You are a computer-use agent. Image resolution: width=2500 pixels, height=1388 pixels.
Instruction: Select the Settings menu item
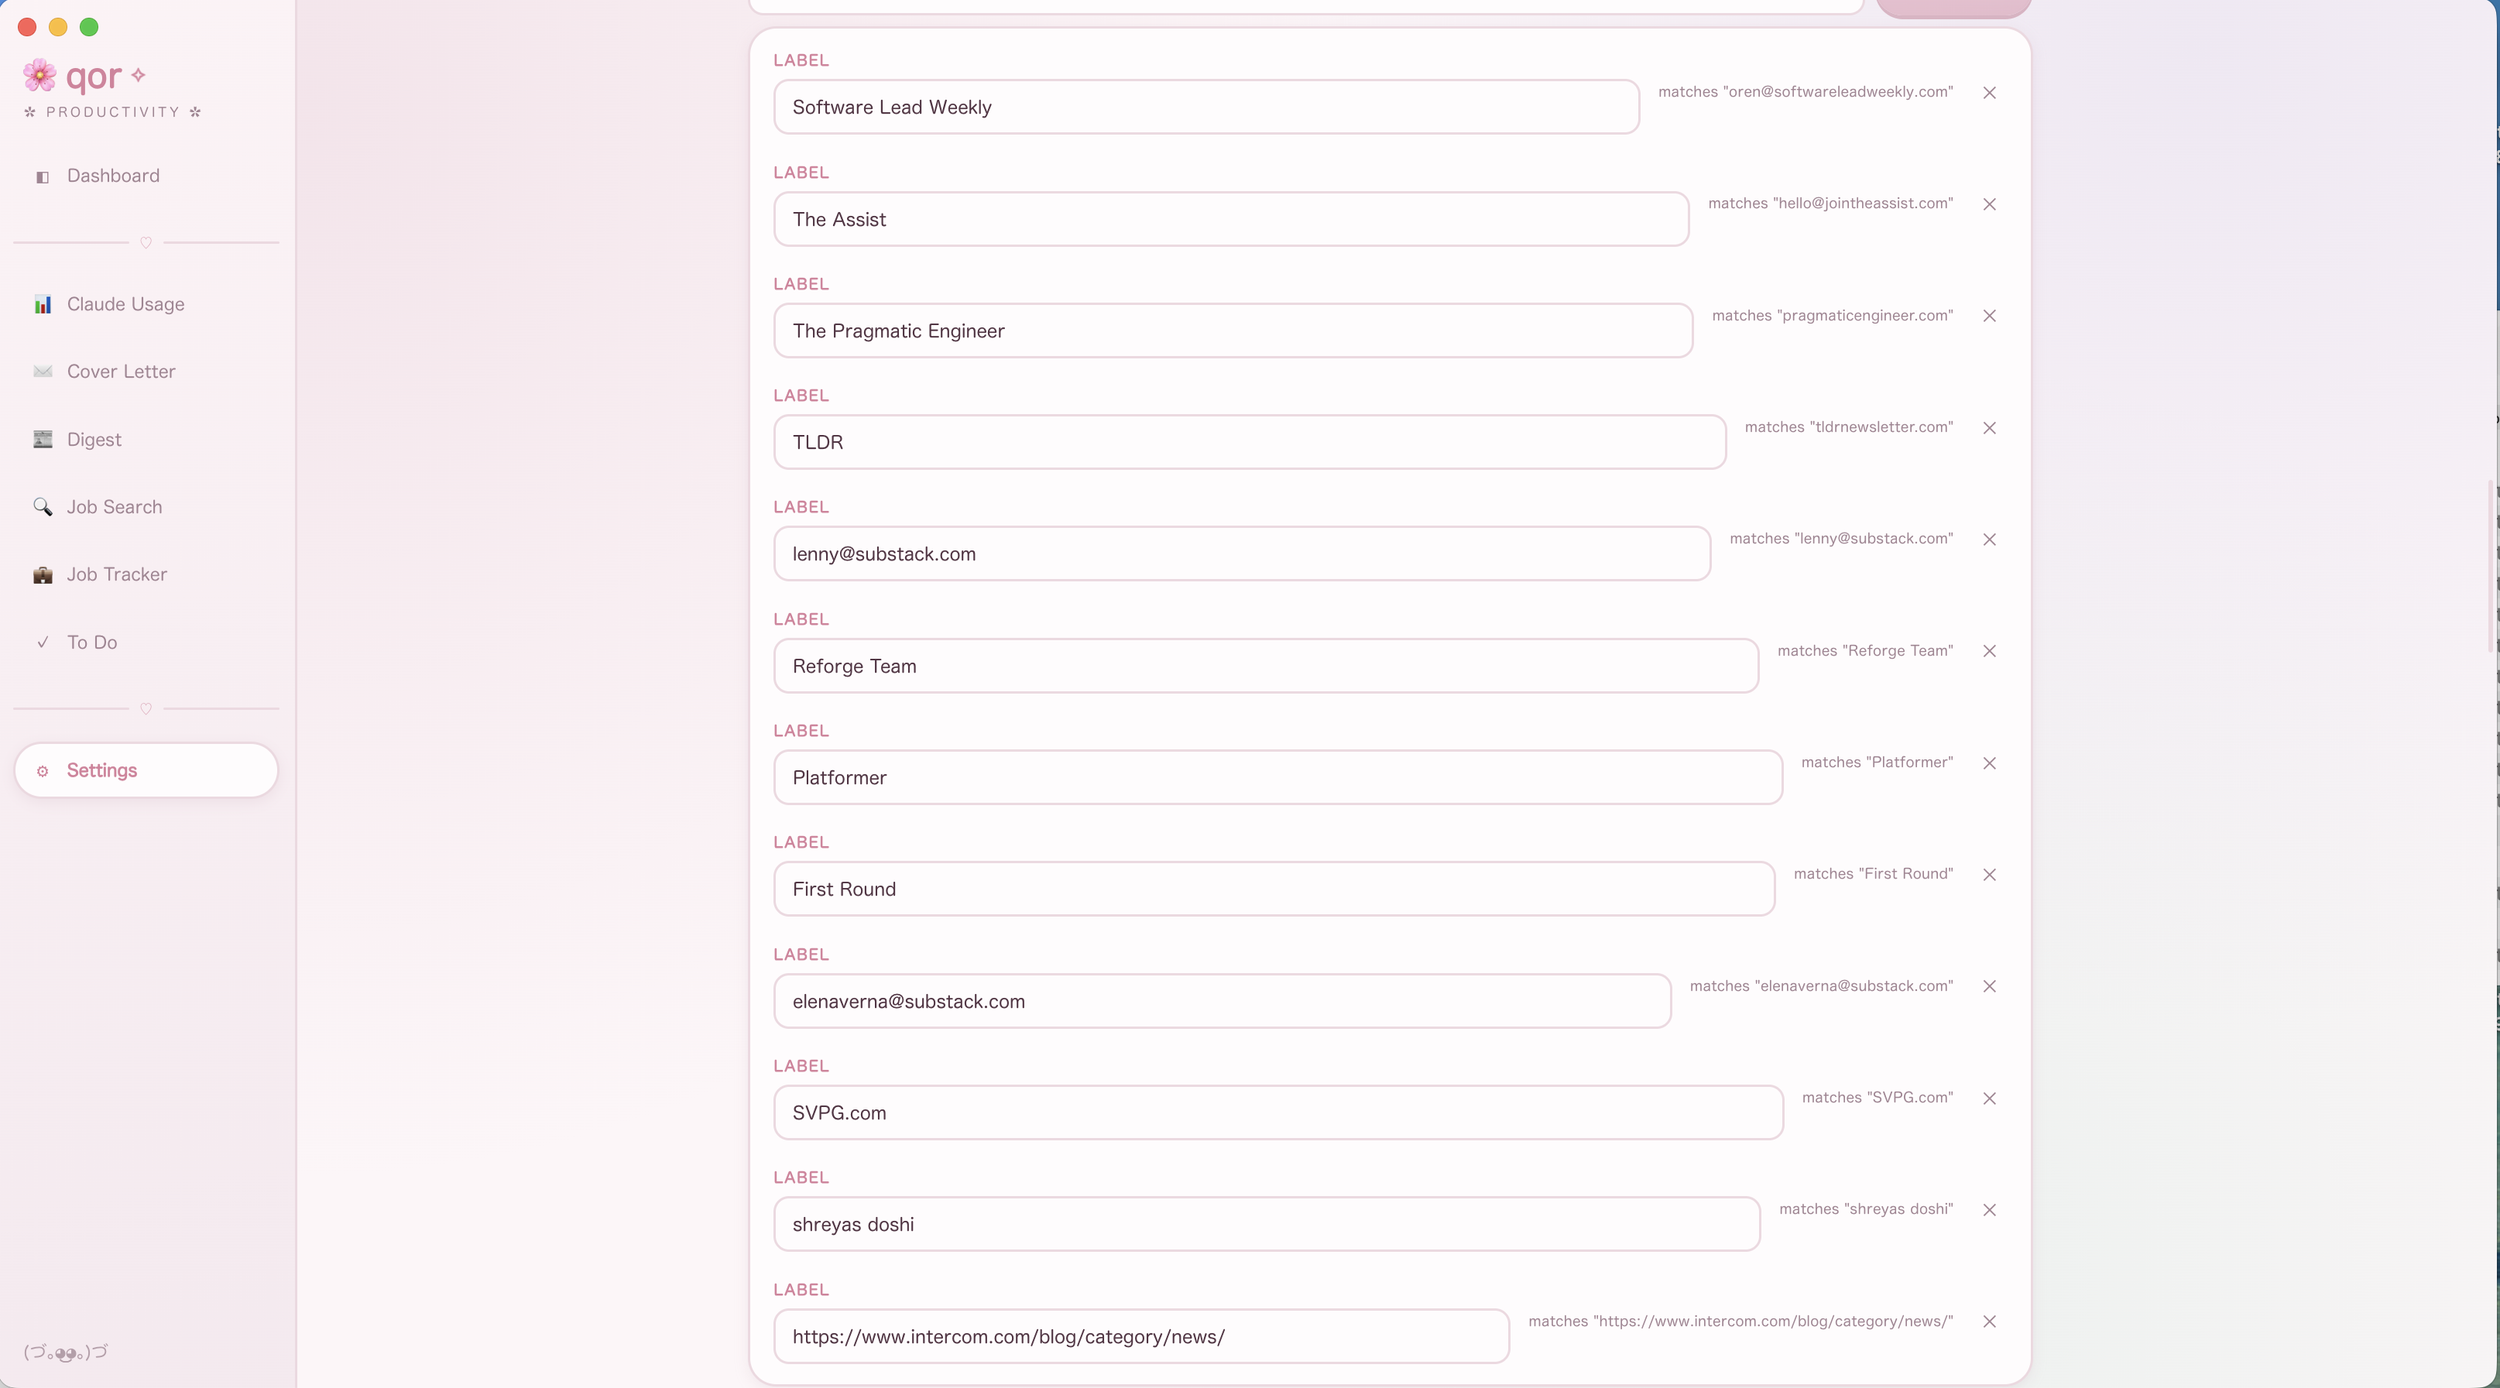146,770
